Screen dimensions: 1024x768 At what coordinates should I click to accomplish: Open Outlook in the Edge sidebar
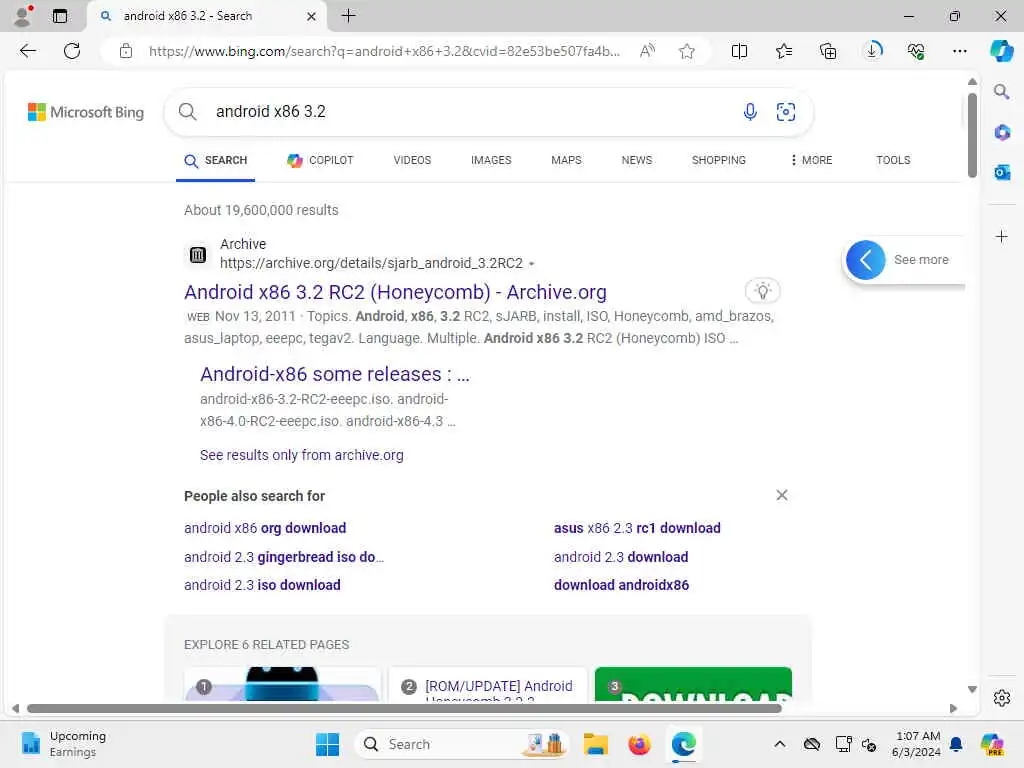(1002, 173)
